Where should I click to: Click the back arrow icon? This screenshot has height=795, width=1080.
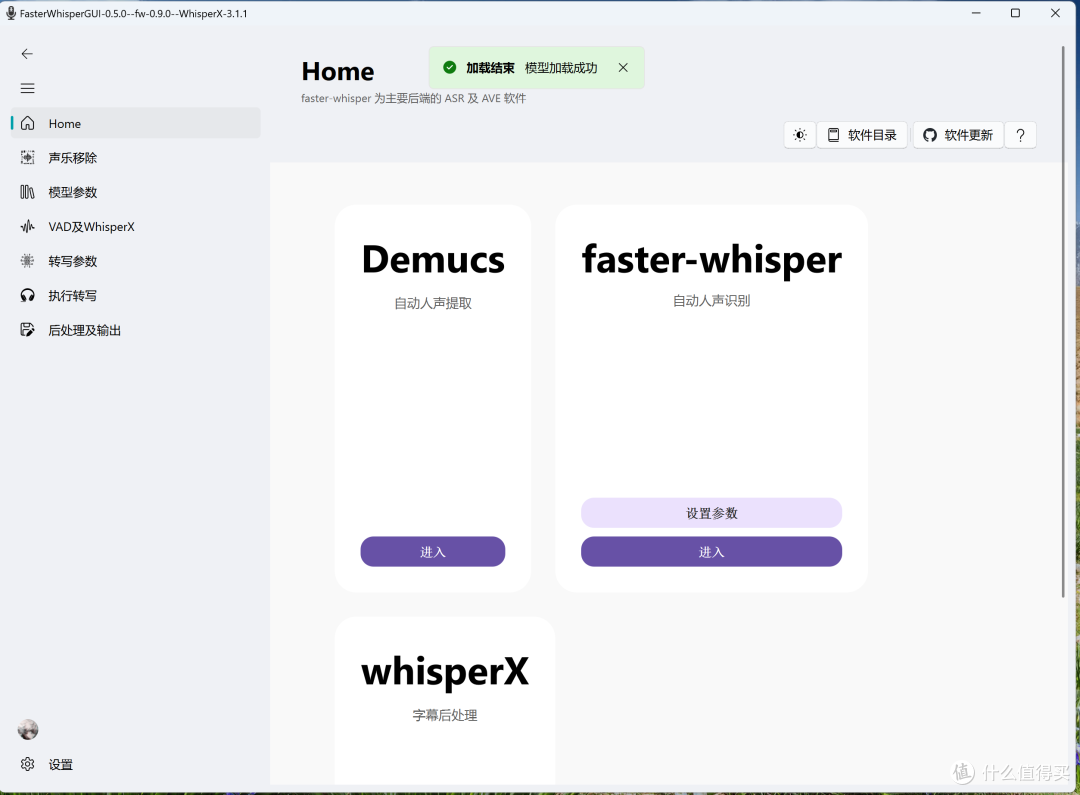pyautogui.click(x=27, y=54)
